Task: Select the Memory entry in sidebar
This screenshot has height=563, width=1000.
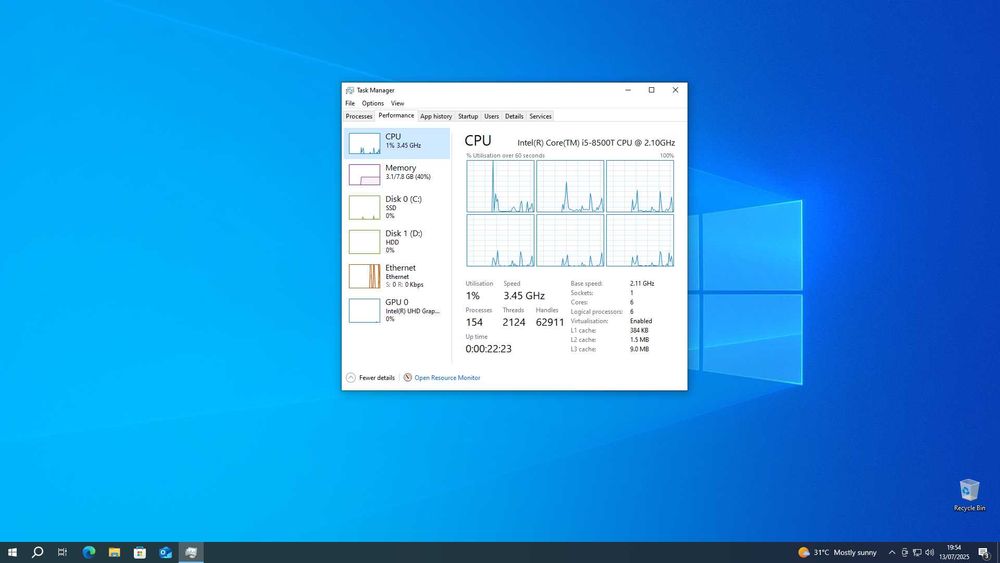Action: 397,174
